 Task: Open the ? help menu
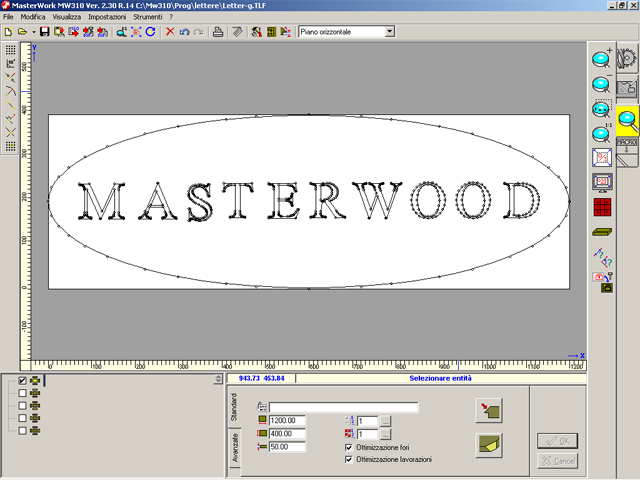[x=171, y=17]
